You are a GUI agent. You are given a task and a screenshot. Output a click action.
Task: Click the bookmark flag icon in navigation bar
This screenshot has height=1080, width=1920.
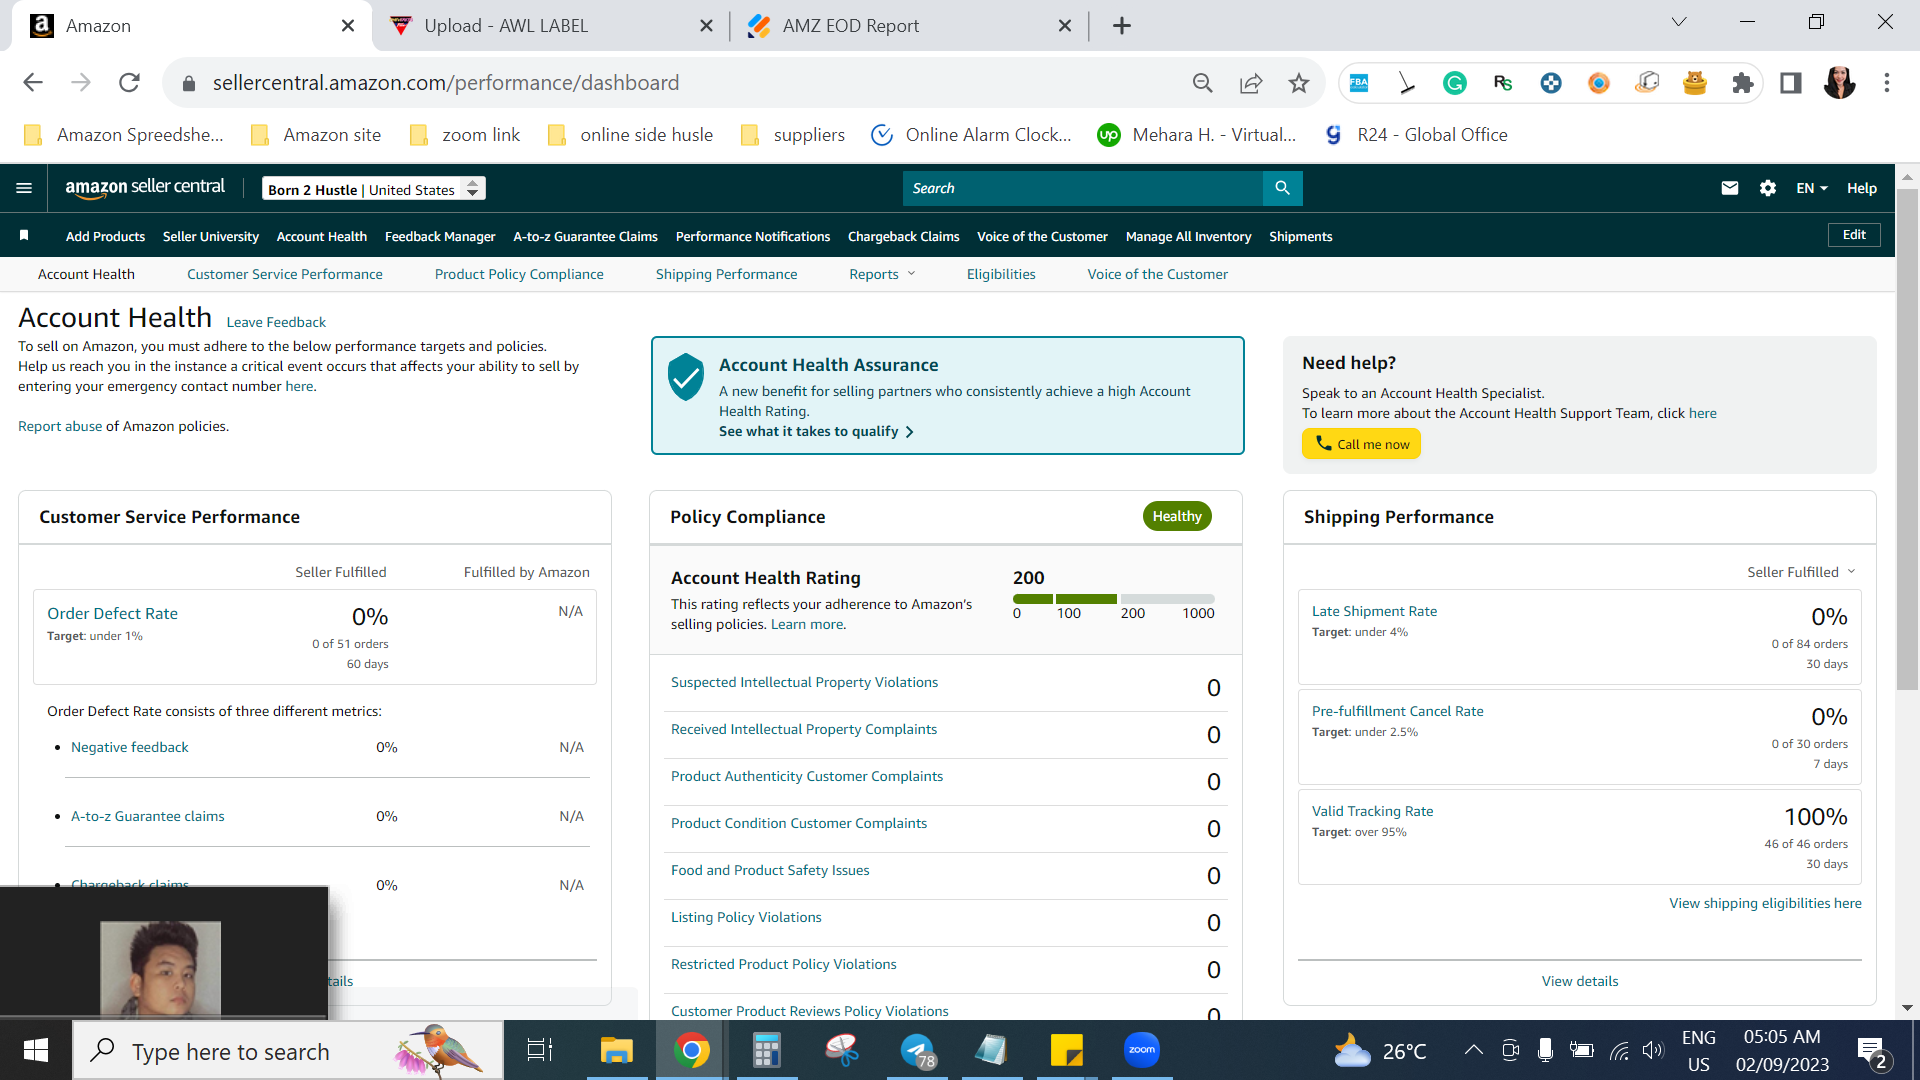click(x=24, y=236)
